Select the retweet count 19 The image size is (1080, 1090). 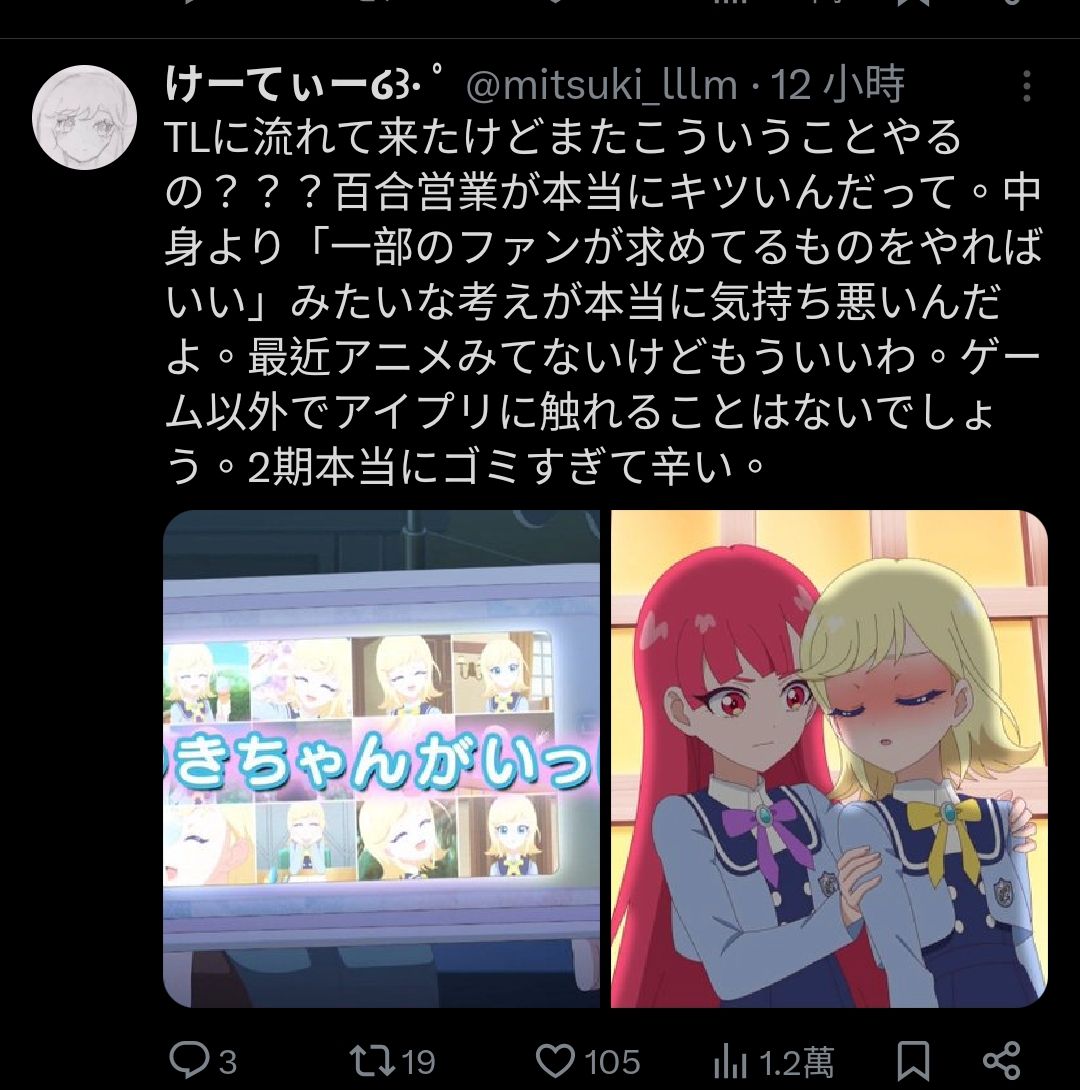click(418, 1062)
